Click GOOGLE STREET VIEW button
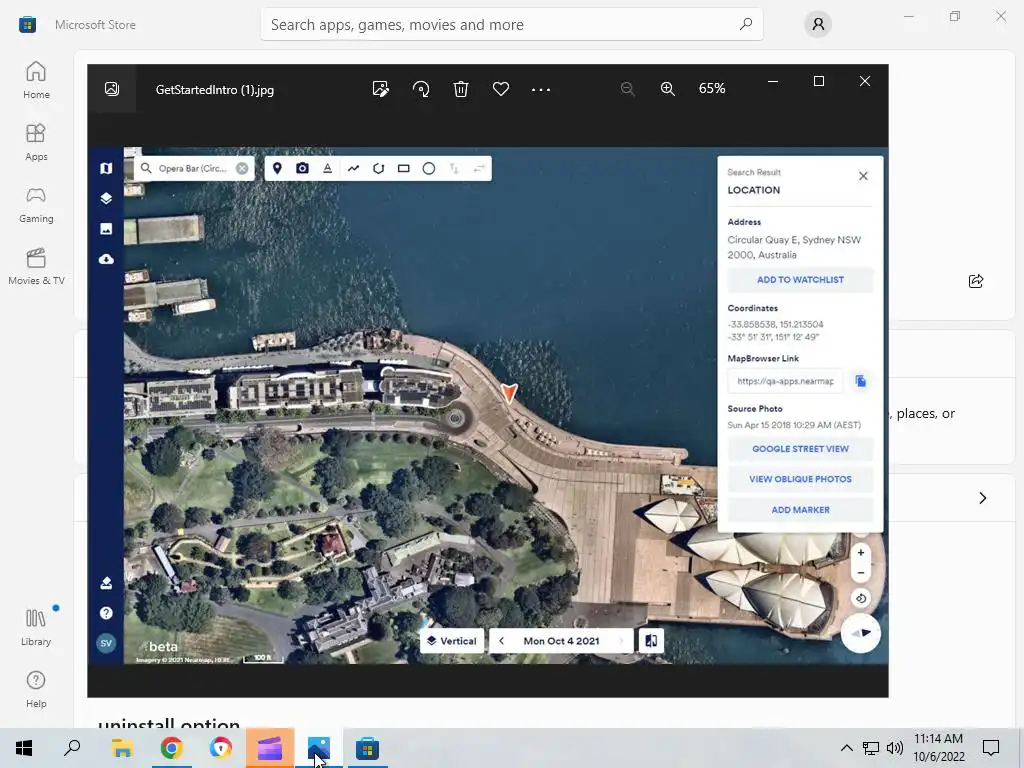This screenshot has width=1024, height=768. [x=800, y=449]
